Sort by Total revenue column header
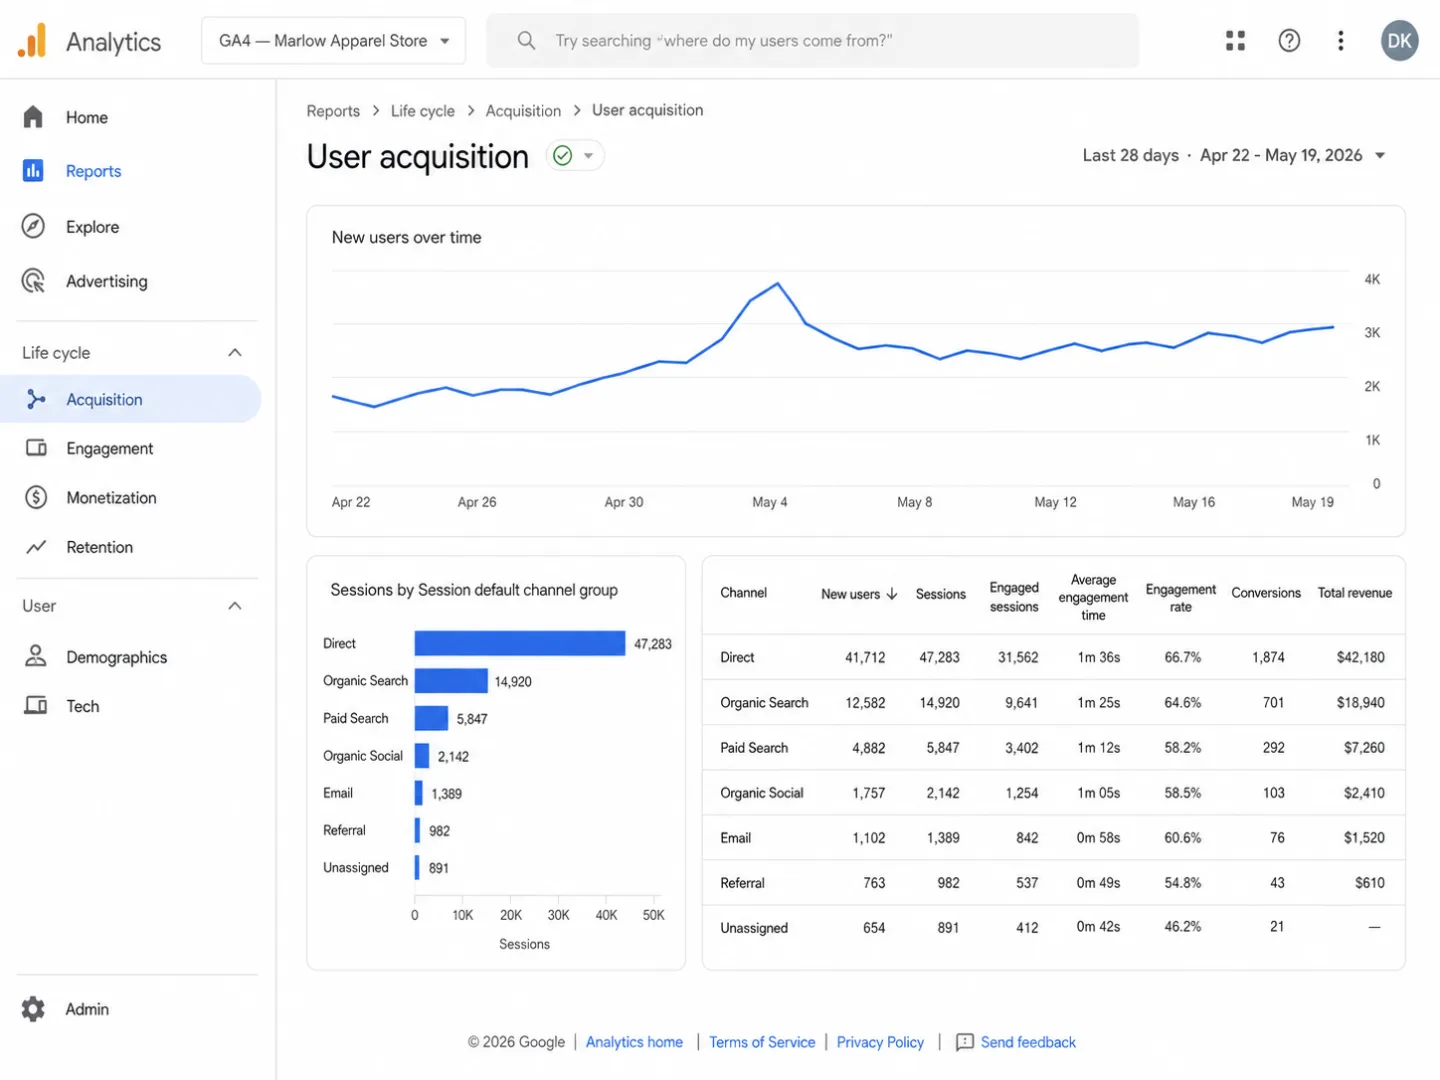Image resolution: width=1440 pixels, height=1080 pixels. [1354, 593]
